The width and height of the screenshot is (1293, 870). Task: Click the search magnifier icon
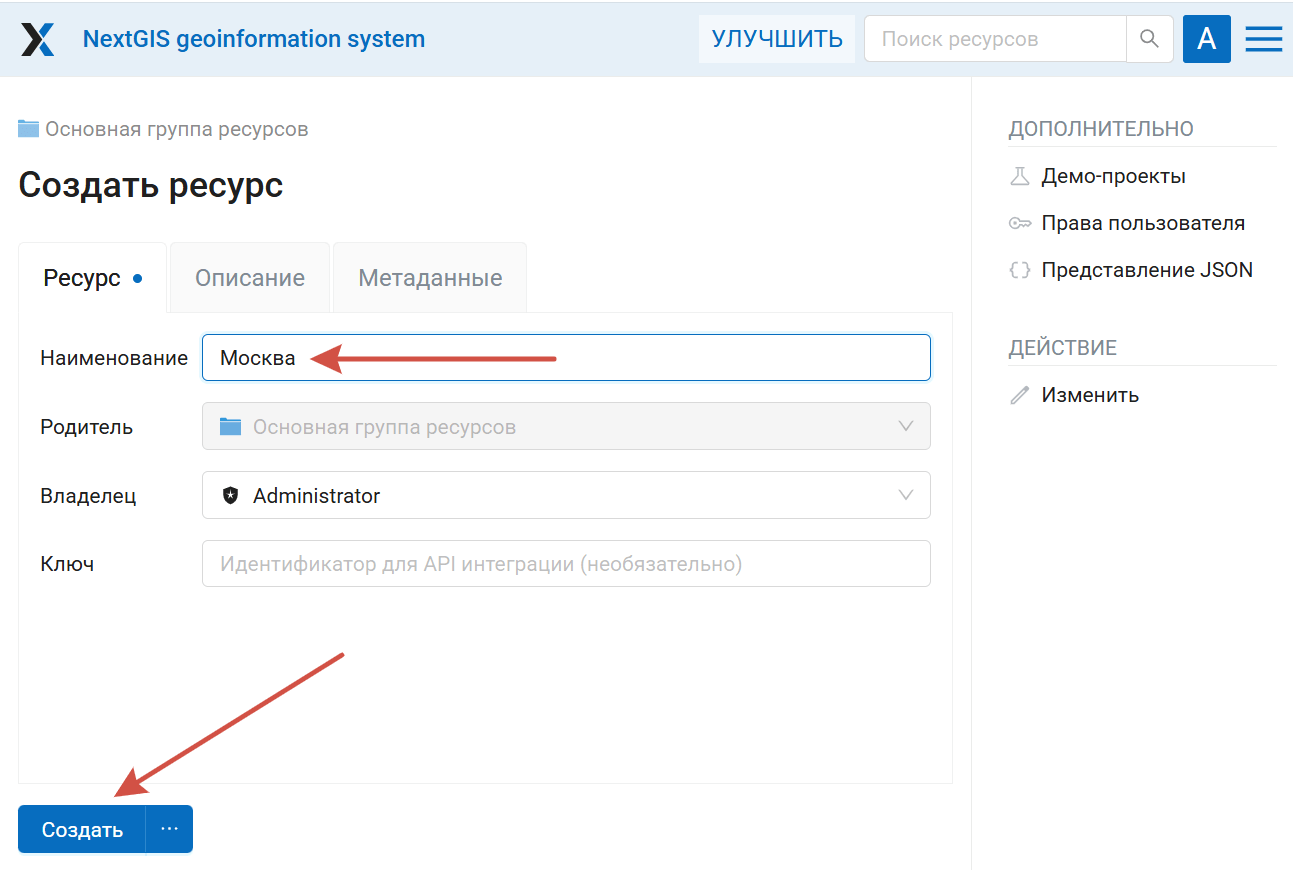[x=1149, y=39]
